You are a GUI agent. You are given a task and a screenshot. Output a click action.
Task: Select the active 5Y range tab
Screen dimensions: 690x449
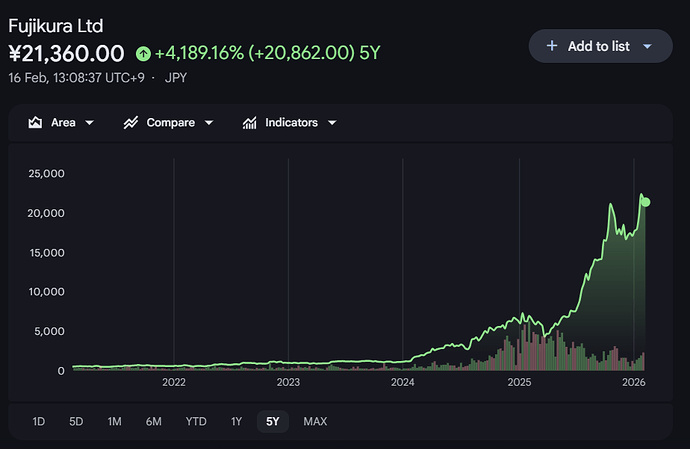[272, 421]
